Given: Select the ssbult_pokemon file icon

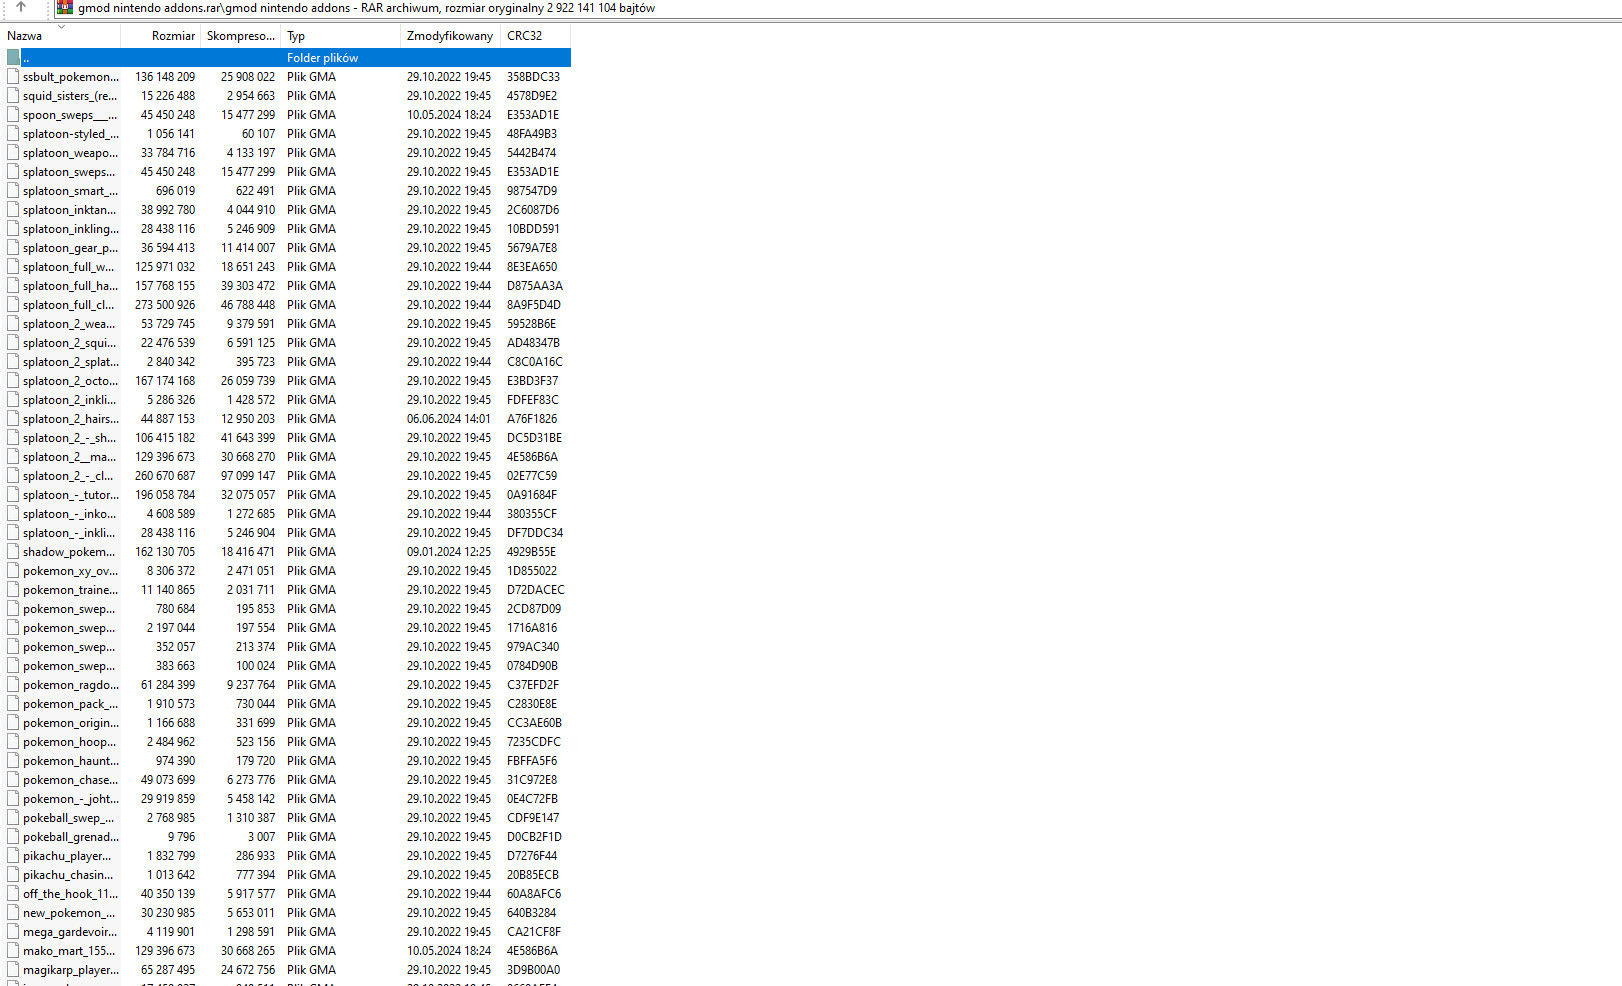Looking at the screenshot, I should click(11, 76).
